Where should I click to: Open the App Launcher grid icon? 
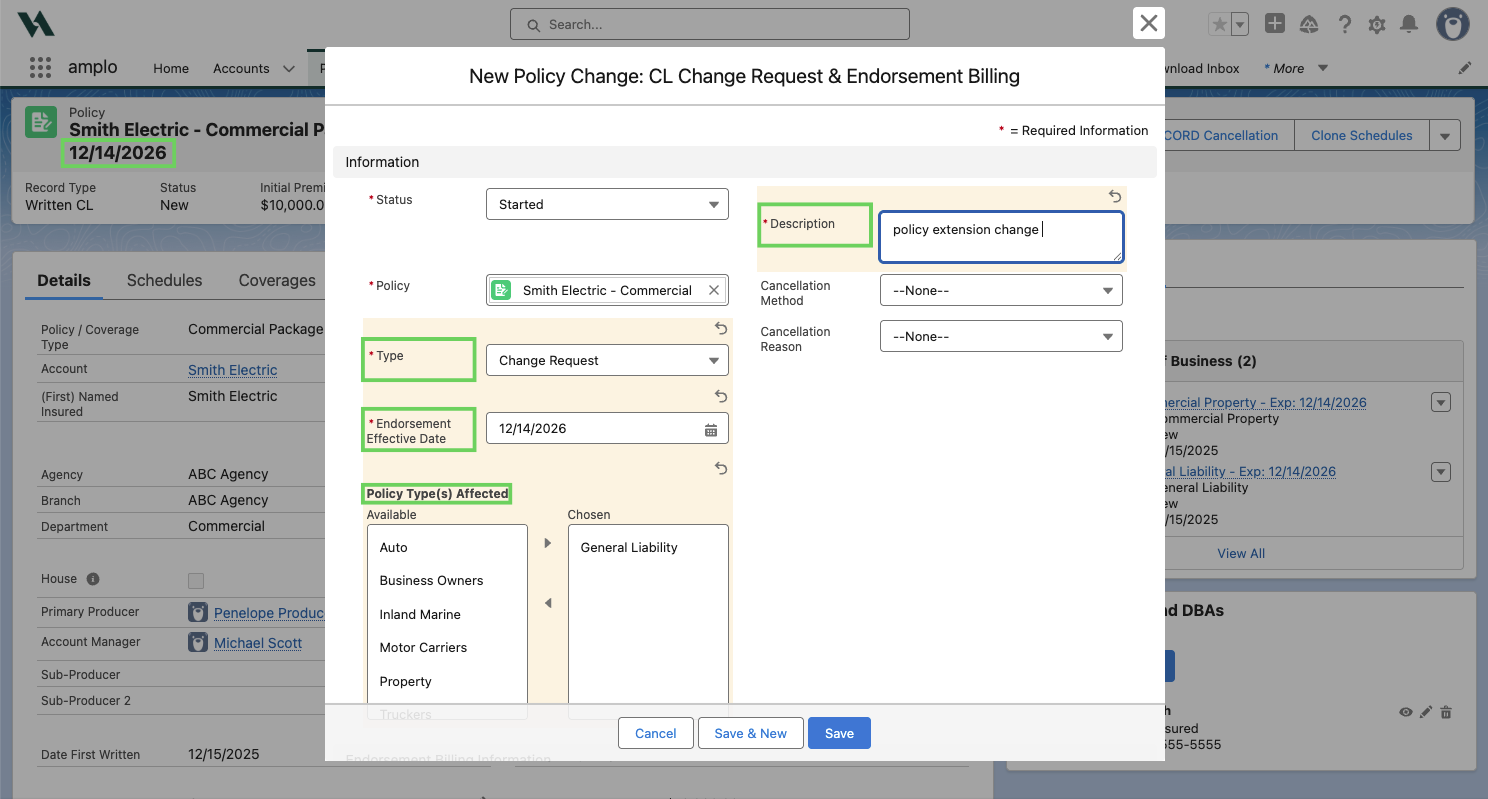[40, 68]
